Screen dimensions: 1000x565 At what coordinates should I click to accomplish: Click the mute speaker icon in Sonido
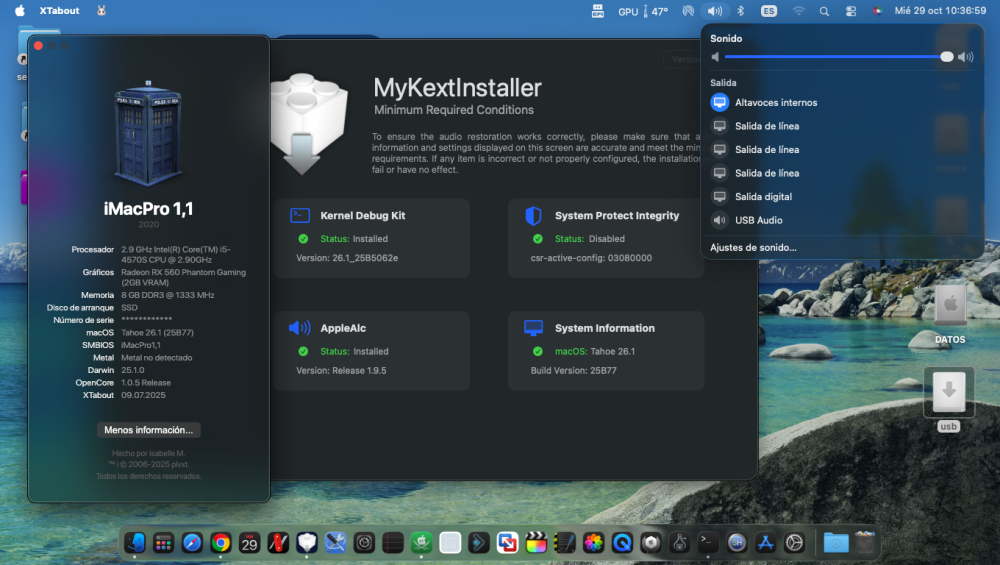pyautogui.click(x=716, y=57)
